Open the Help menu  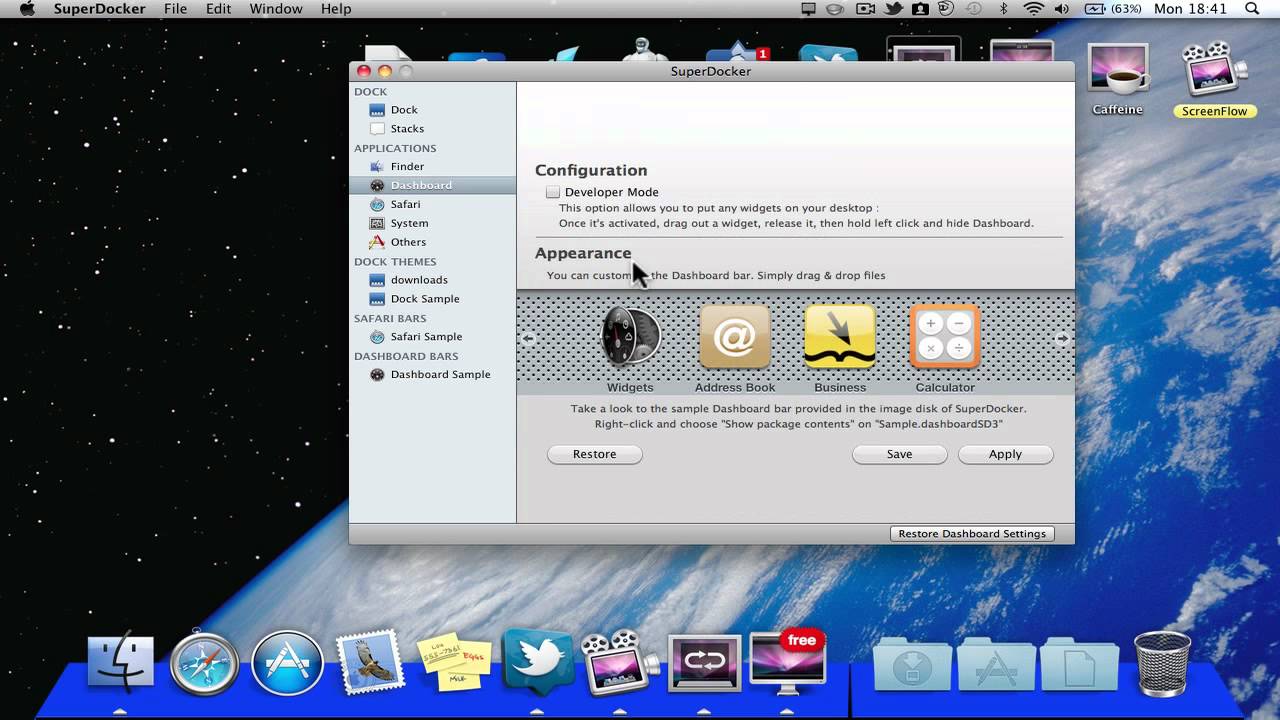pyautogui.click(x=336, y=9)
